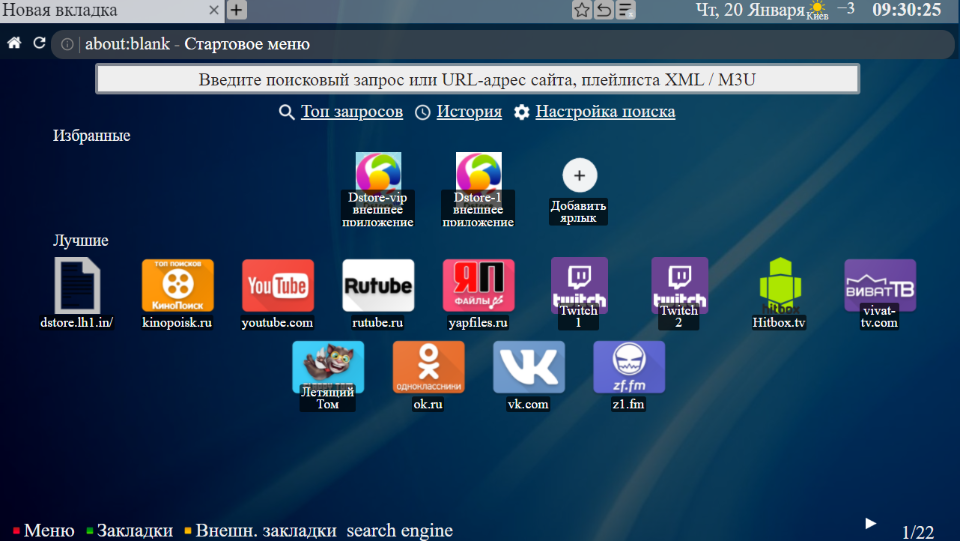Click the Добавить ярлык plus button
Screen dimensions: 960x541
pos(579,175)
